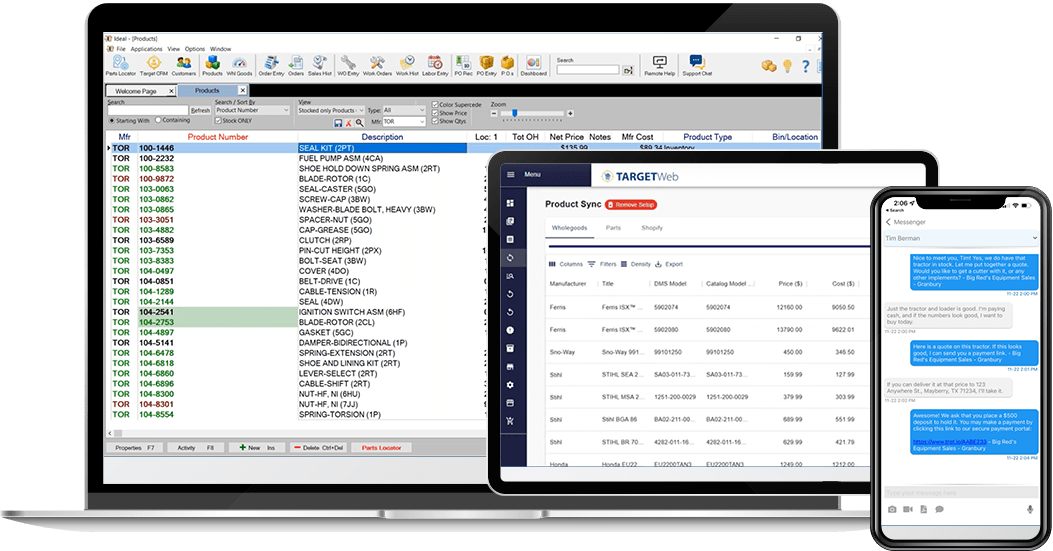Select Starting With radio button
Screen dimensions: 1053x551
(x=111, y=121)
